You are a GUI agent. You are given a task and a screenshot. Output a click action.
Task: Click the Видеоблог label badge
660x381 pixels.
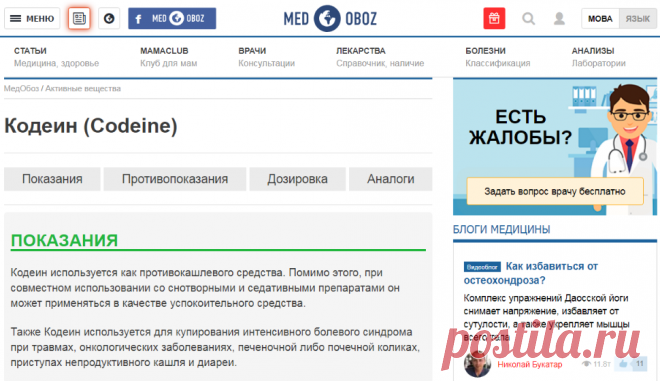[x=482, y=267]
